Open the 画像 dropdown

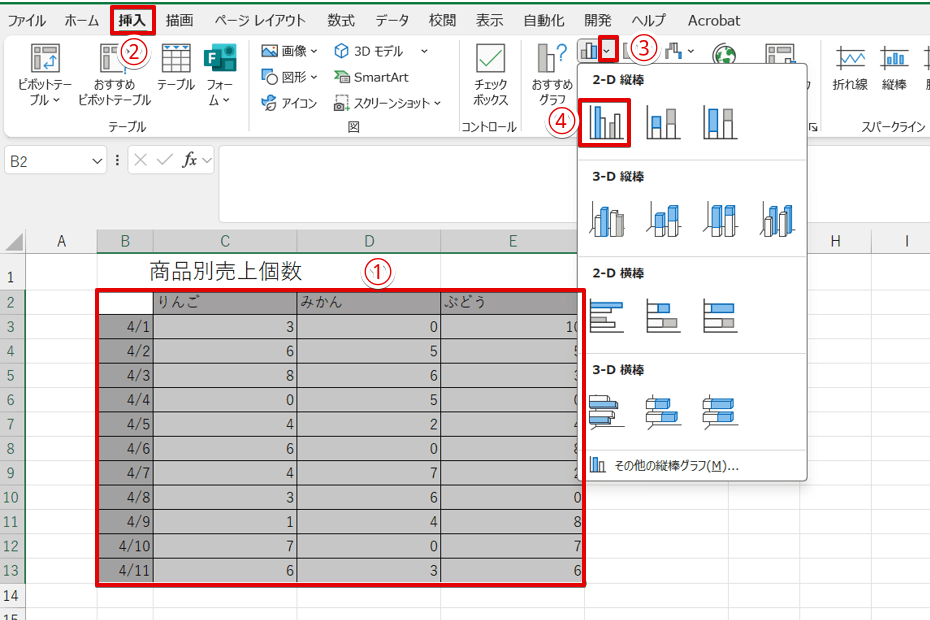tap(289, 51)
